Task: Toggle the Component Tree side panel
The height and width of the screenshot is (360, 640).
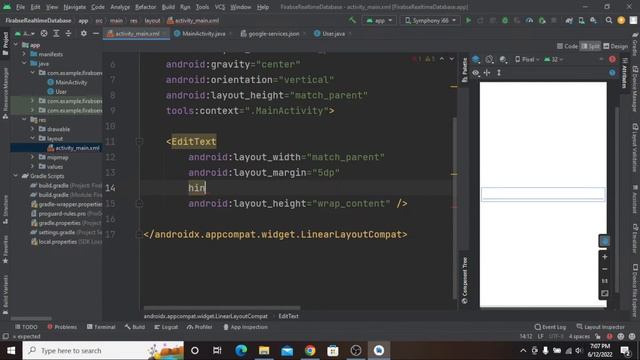Action: click(x=464, y=280)
